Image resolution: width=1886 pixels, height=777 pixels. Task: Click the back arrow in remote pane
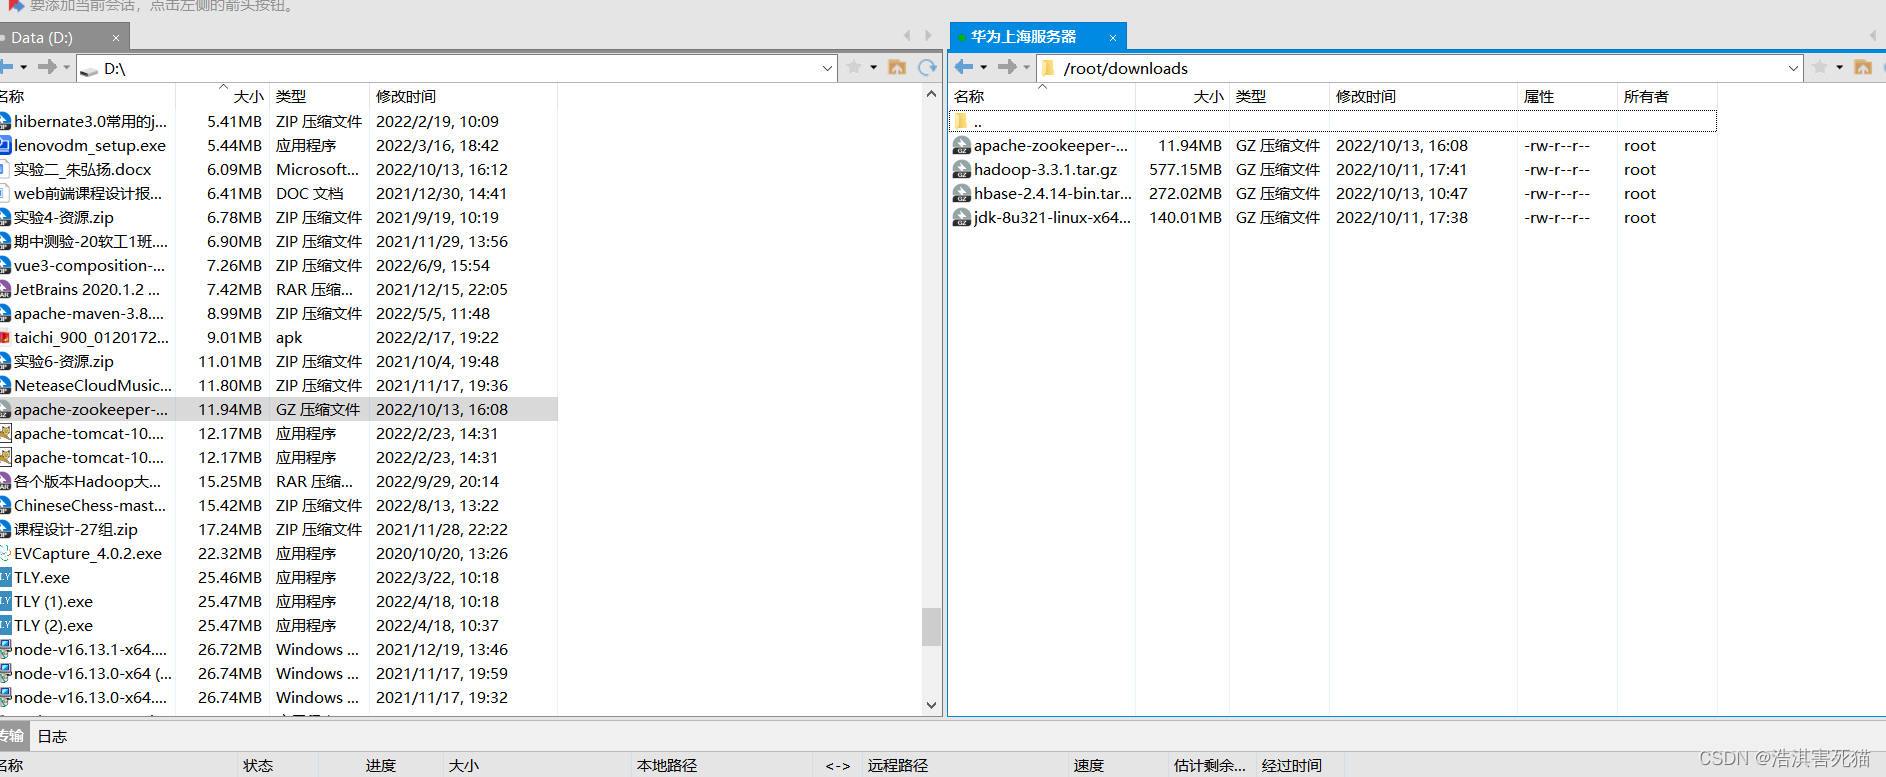click(x=964, y=67)
